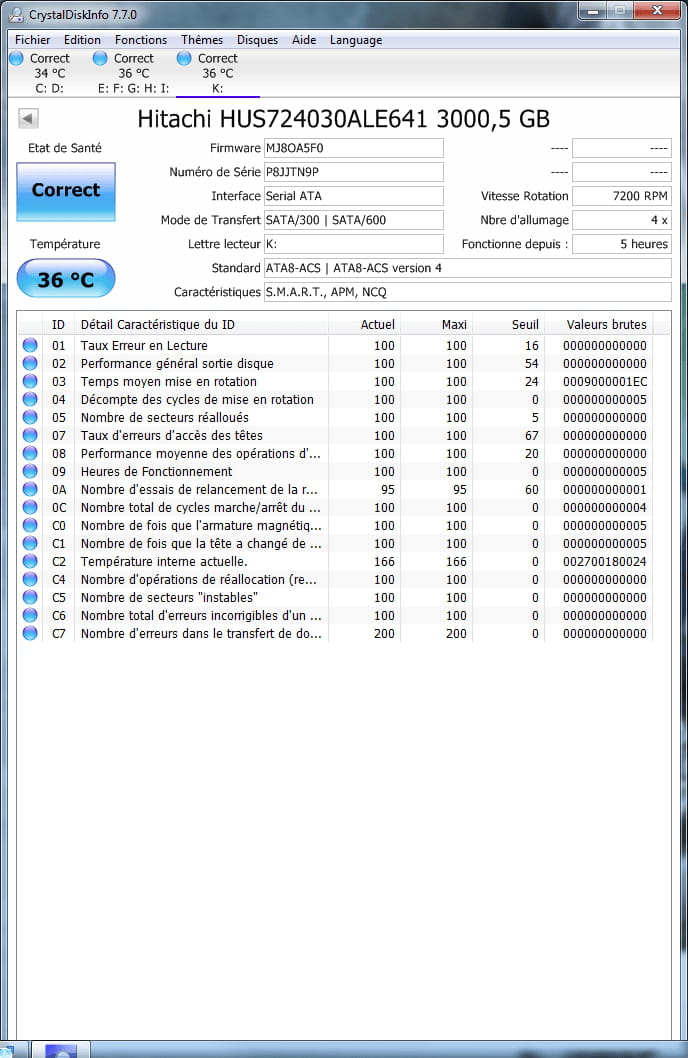Click status orb of attribute 05 secteurs réalloués
This screenshot has width=688, height=1058.
[30, 417]
